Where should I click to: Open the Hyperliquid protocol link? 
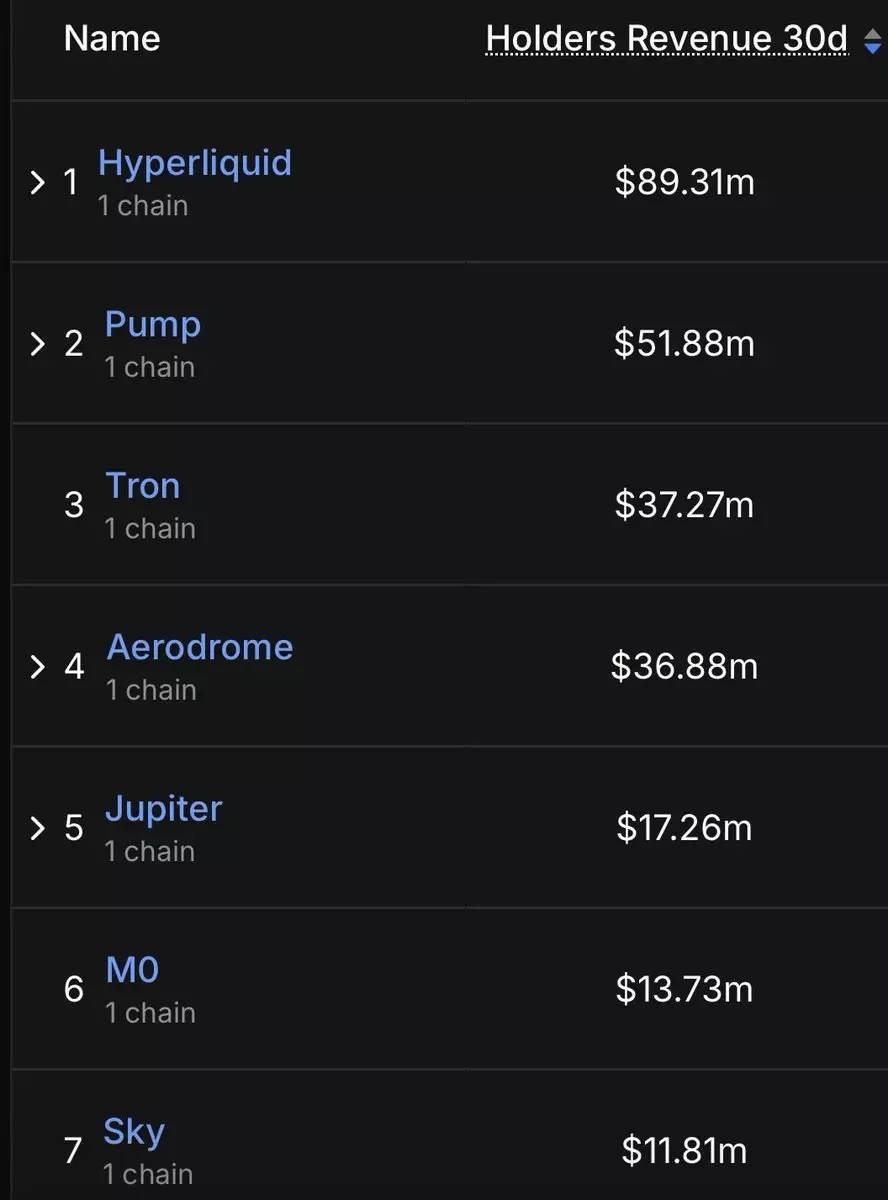pyautogui.click(x=195, y=163)
